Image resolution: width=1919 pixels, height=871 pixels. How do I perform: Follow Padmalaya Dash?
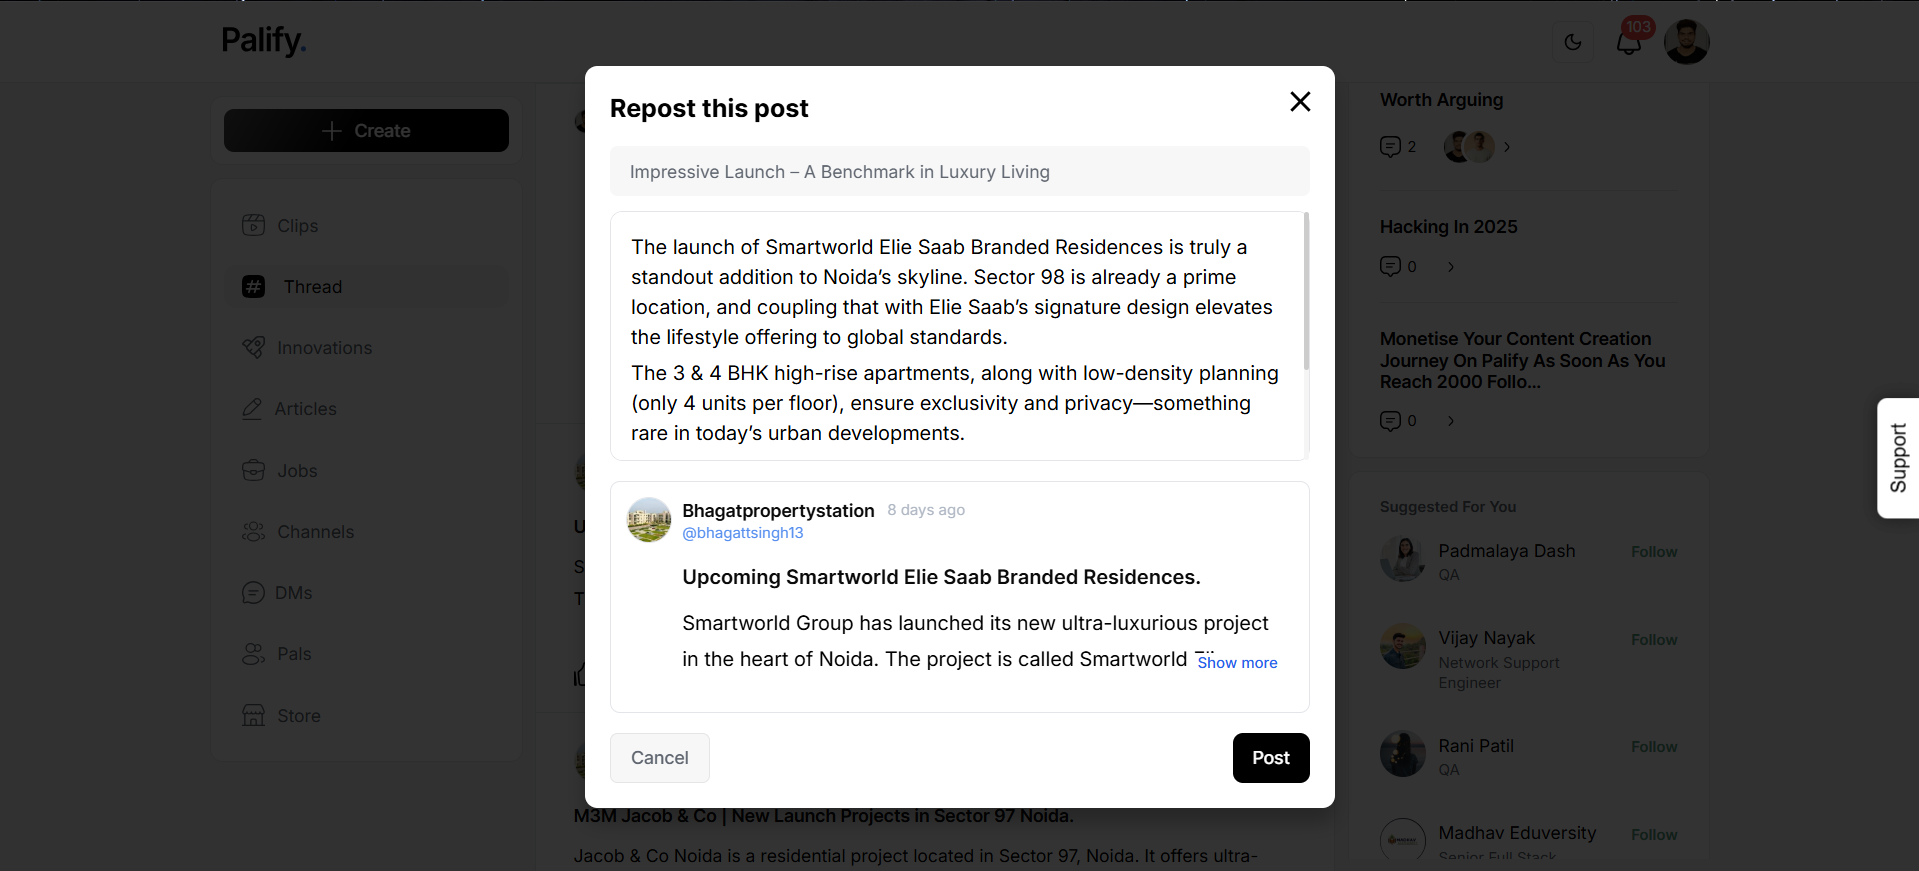point(1654,552)
